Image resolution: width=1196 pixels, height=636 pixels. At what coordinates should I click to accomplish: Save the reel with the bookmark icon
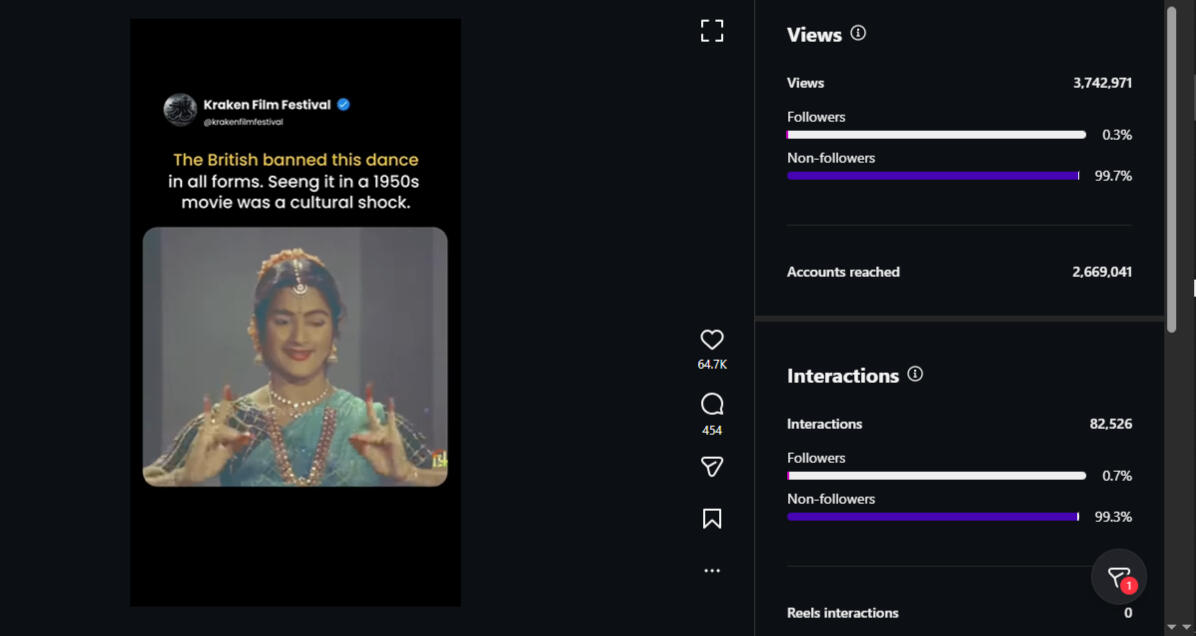(712, 519)
